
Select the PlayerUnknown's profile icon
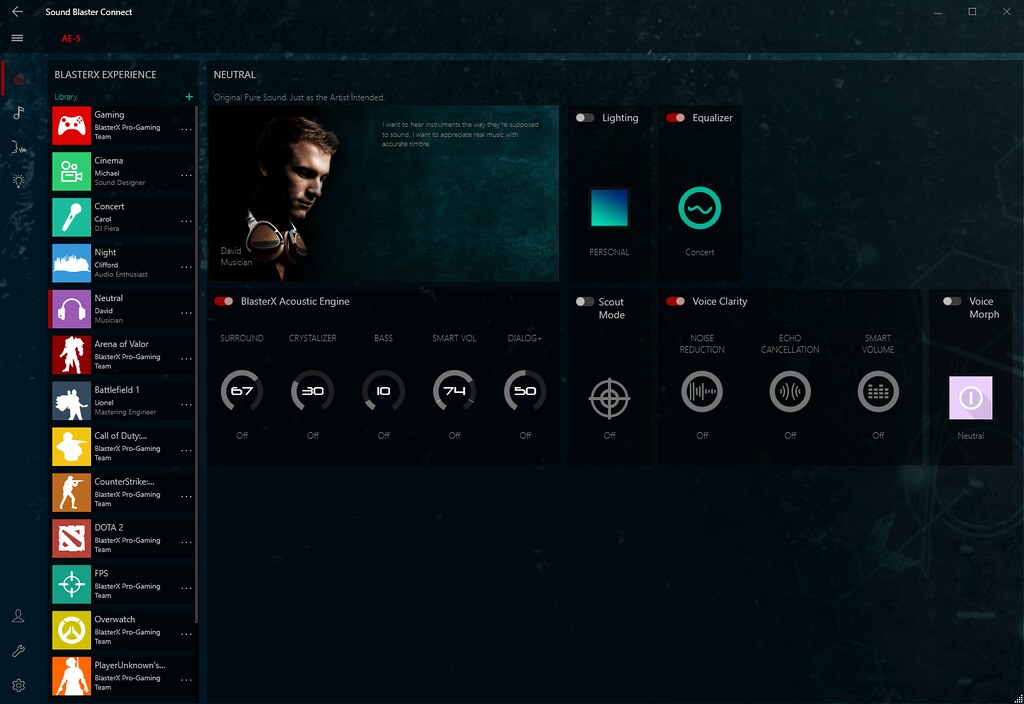point(72,676)
